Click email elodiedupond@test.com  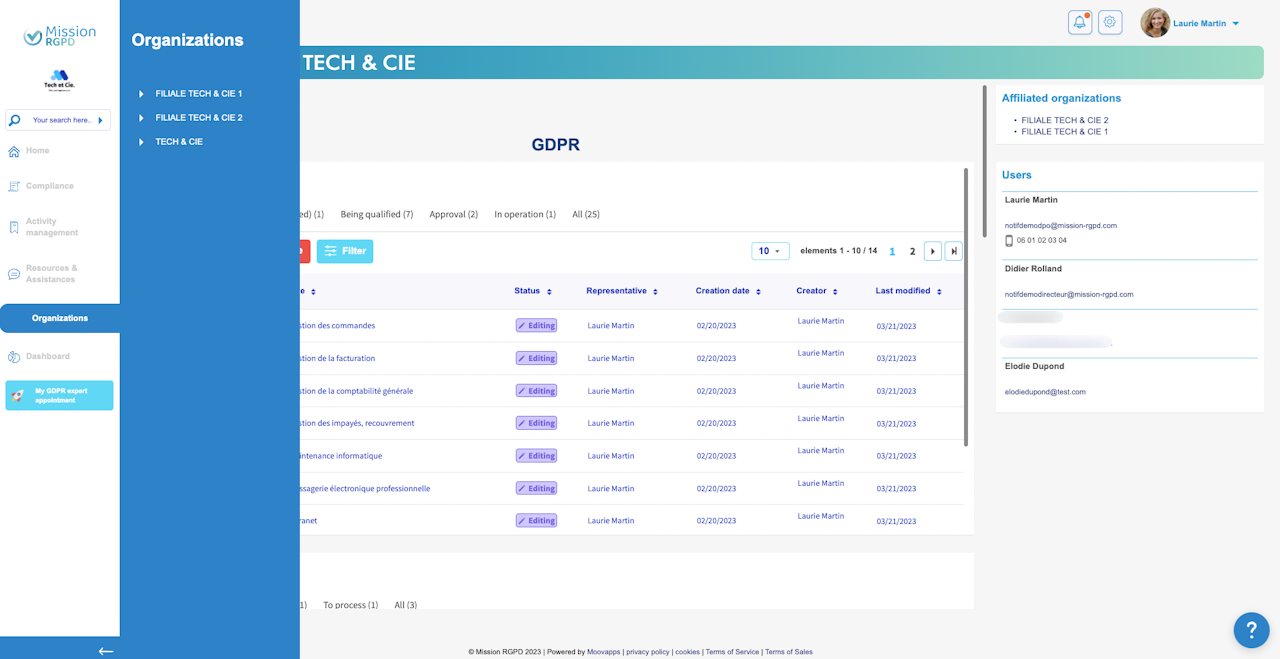pyautogui.click(x=1045, y=392)
